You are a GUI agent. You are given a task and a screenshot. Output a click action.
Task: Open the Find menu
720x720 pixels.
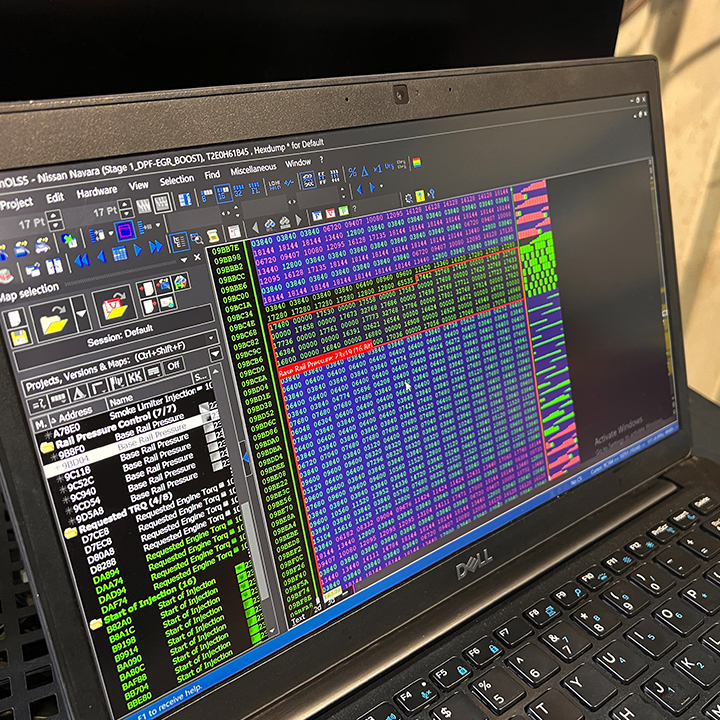pyautogui.click(x=212, y=174)
